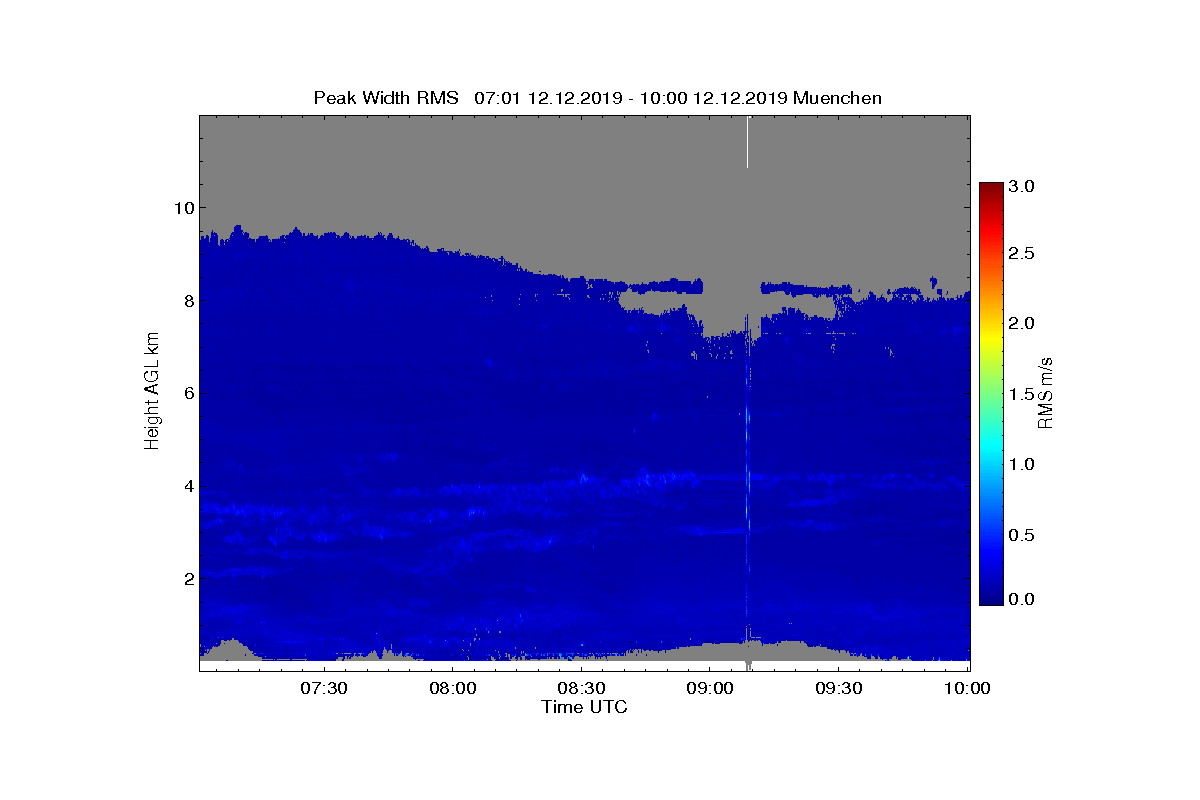
Task: Click the 09:00 time tick label
Action: [x=710, y=688]
